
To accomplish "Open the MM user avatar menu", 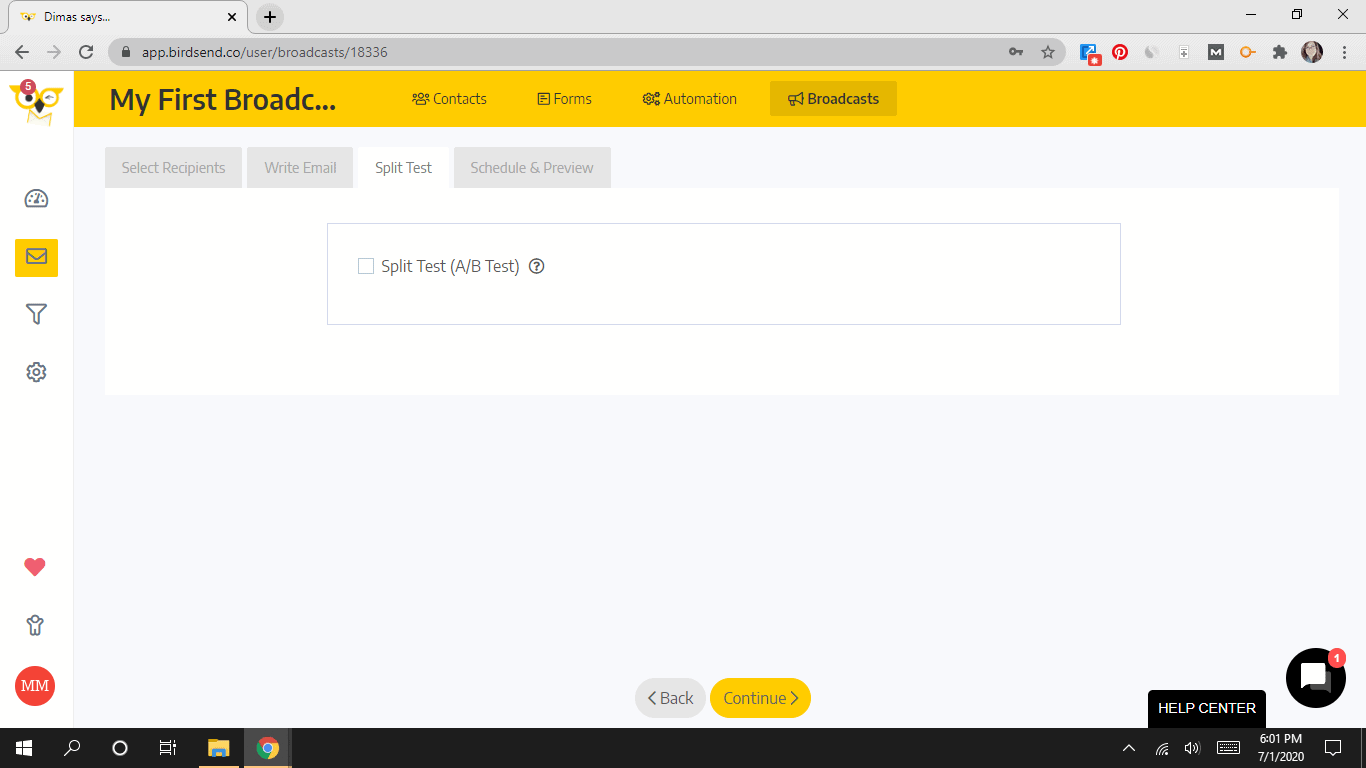I will [35, 686].
